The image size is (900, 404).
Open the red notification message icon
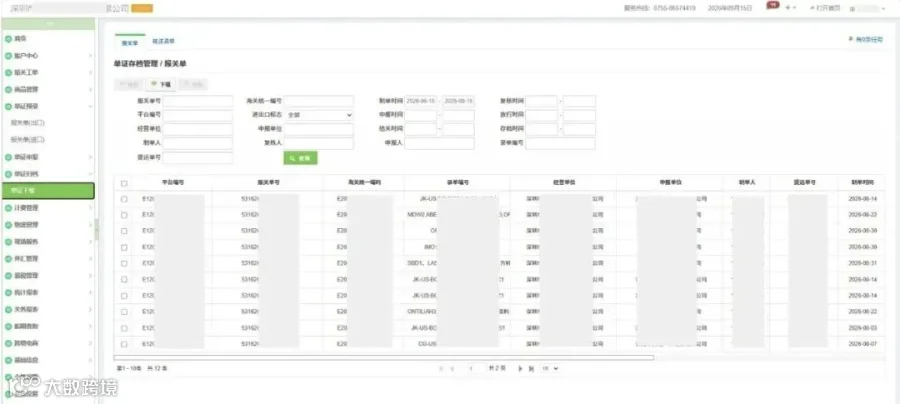click(x=773, y=5)
